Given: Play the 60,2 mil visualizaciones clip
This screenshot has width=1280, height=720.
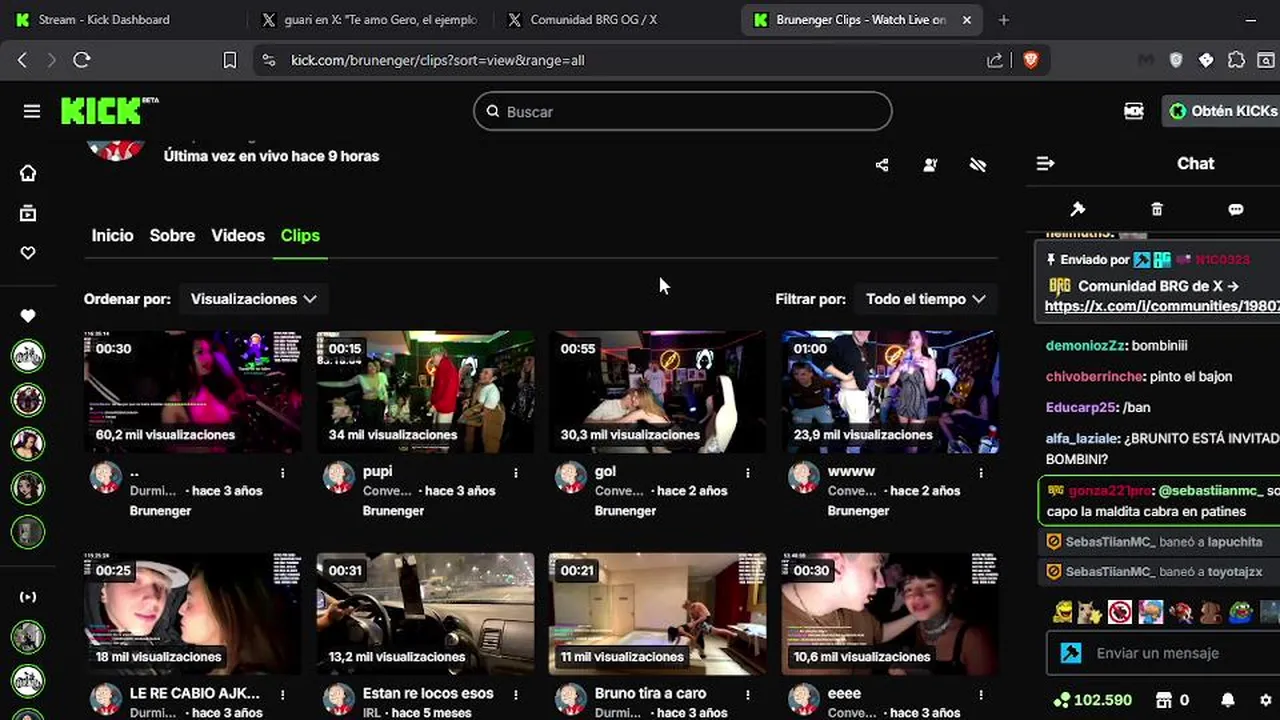Looking at the screenshot, I should (x=193, y=392).
